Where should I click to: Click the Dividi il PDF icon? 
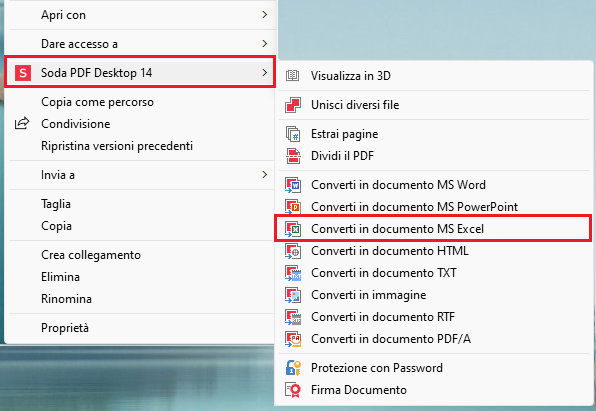[293, 156]
